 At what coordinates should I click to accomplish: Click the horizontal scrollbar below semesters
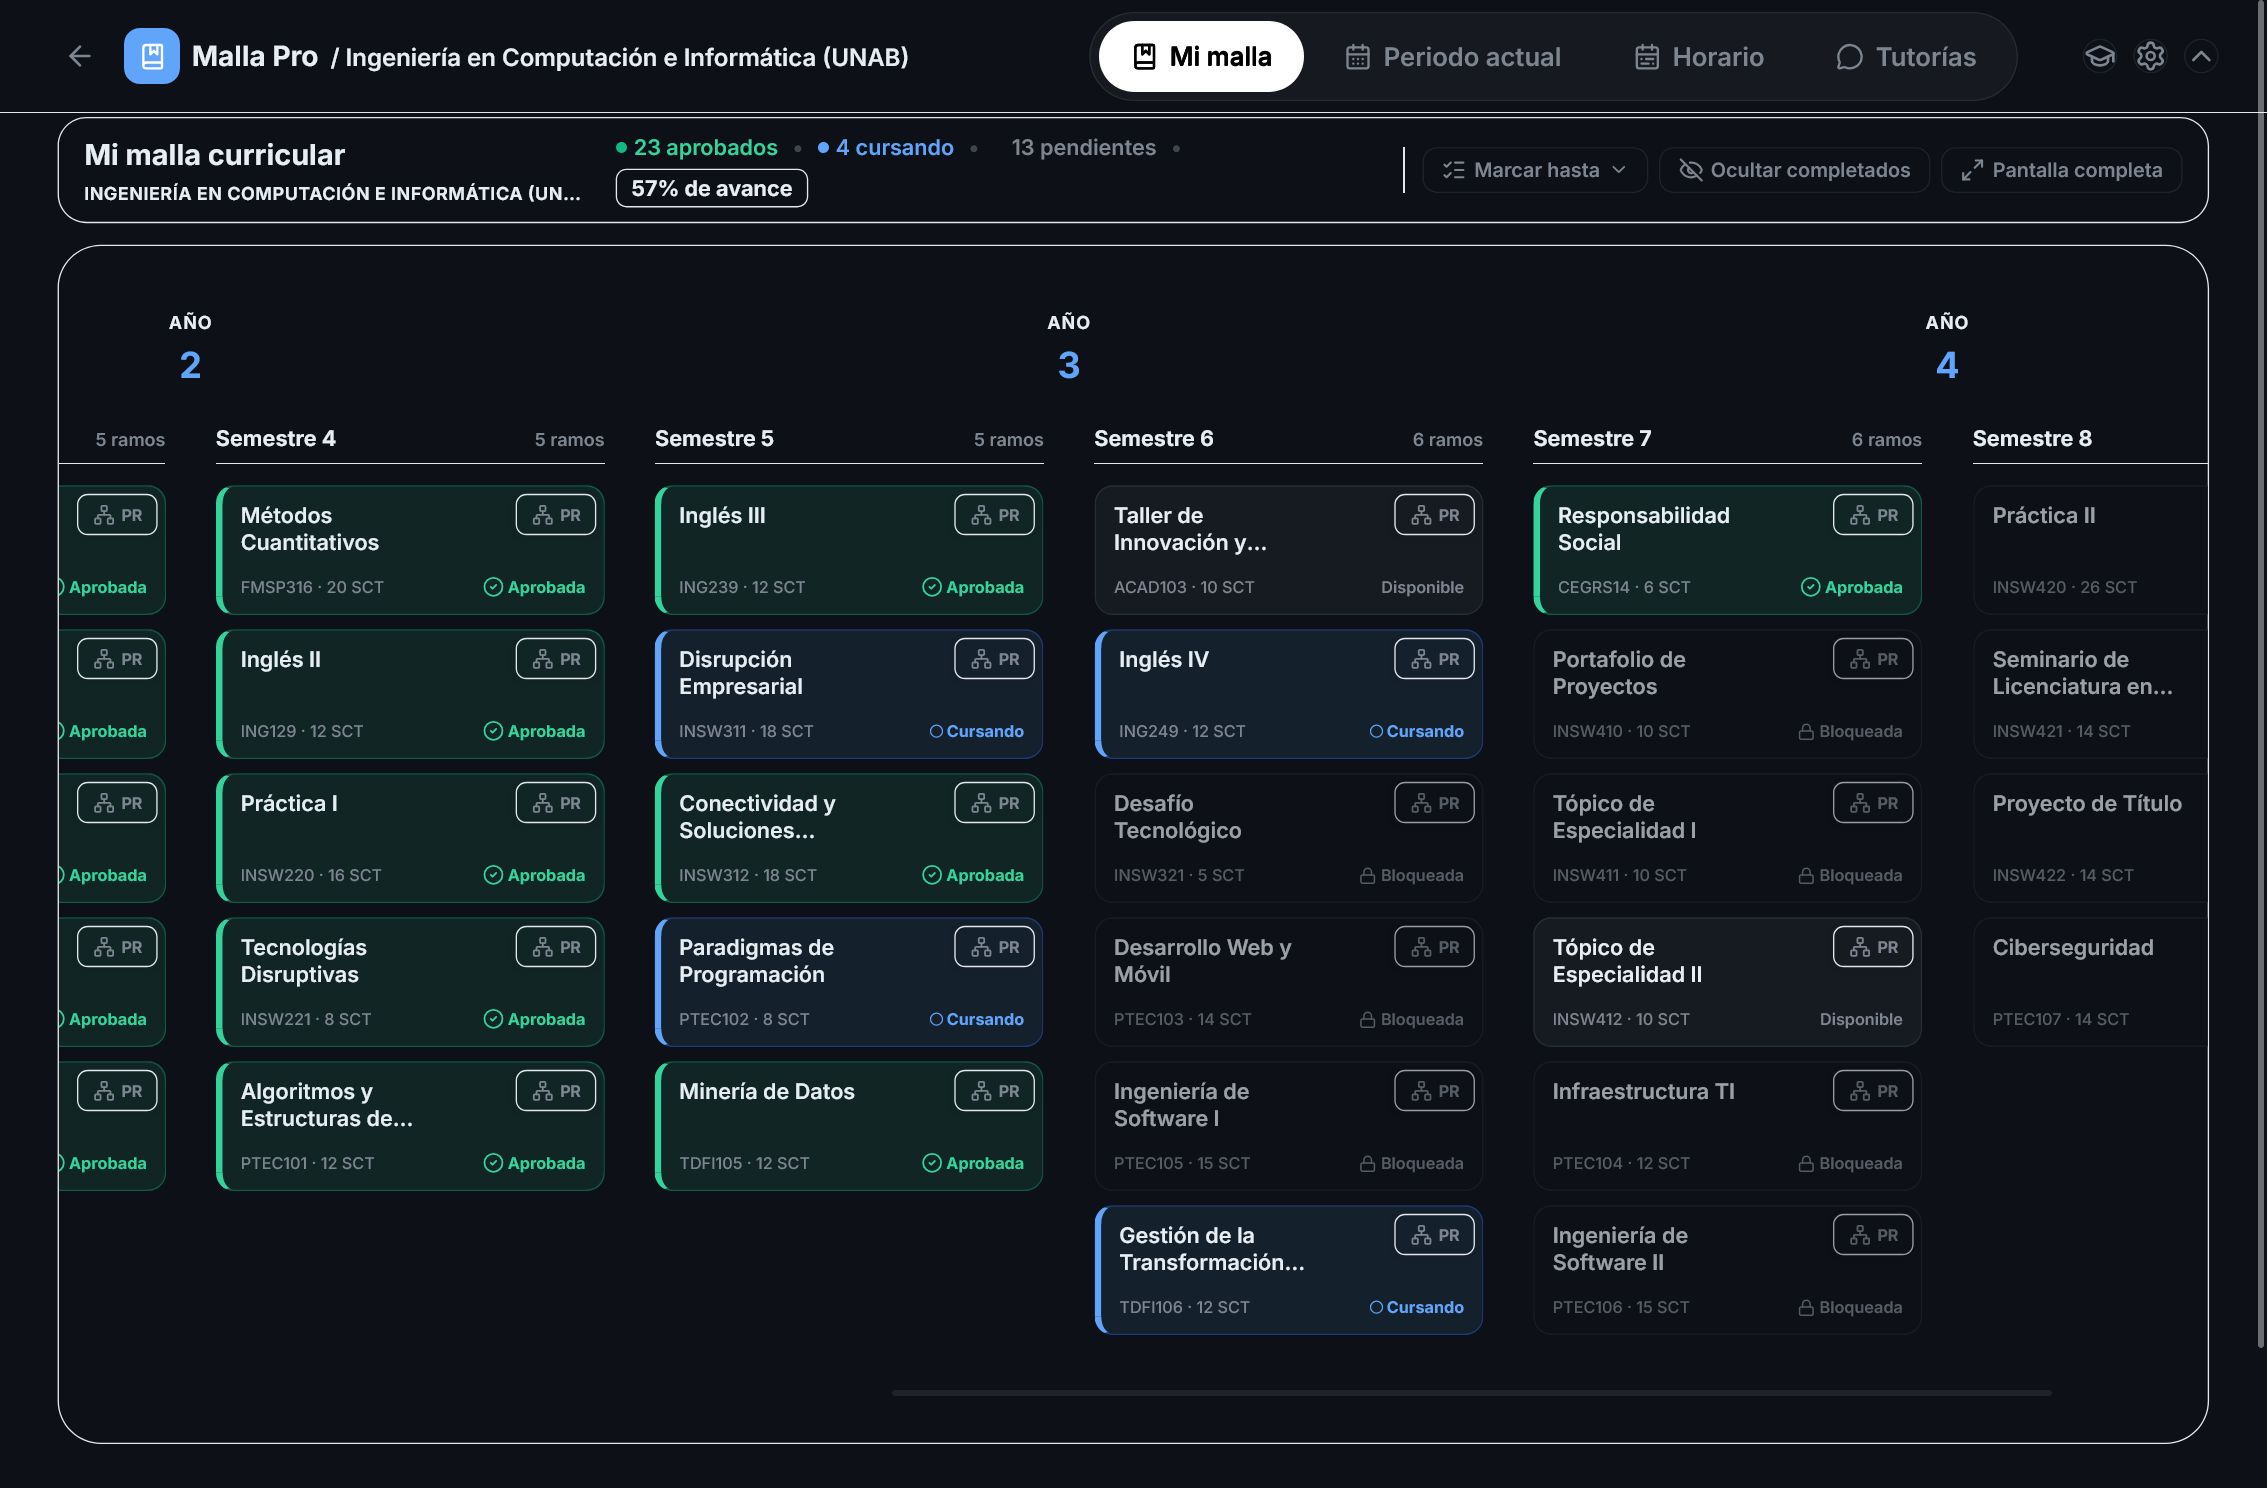pyautogui.click(x=1471, y=1392)
